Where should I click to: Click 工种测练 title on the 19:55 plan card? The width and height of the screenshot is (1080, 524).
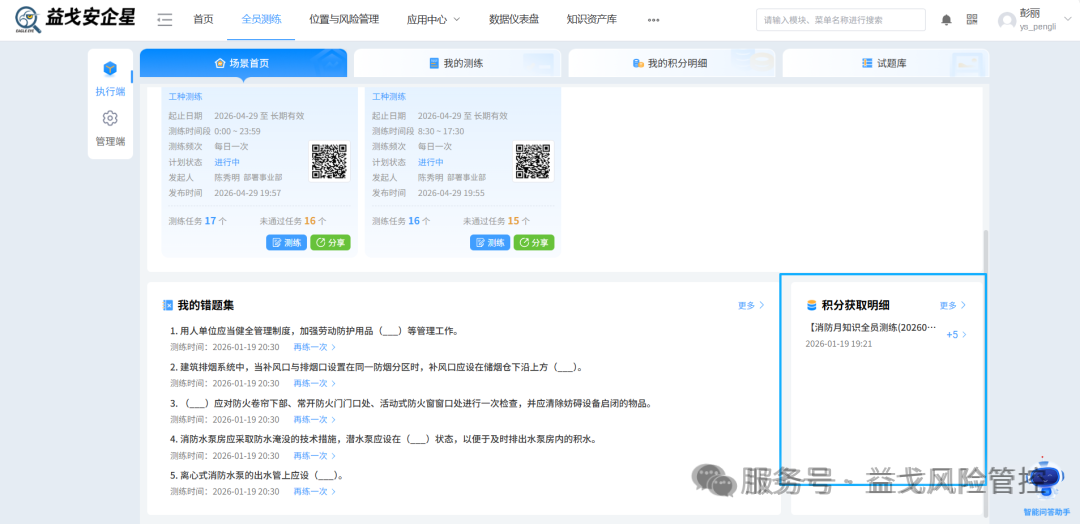(x=389, y=97)
